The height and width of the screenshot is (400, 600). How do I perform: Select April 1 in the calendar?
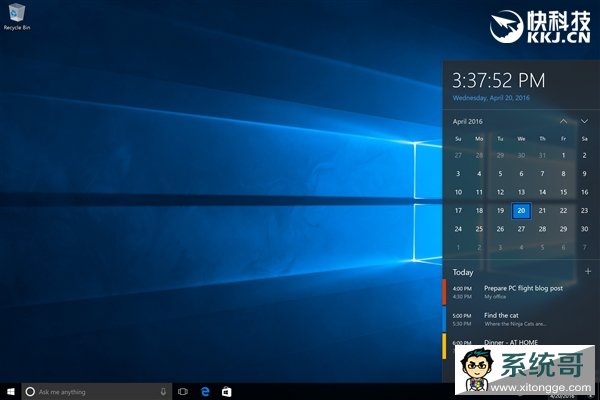[x=563, y=155]
